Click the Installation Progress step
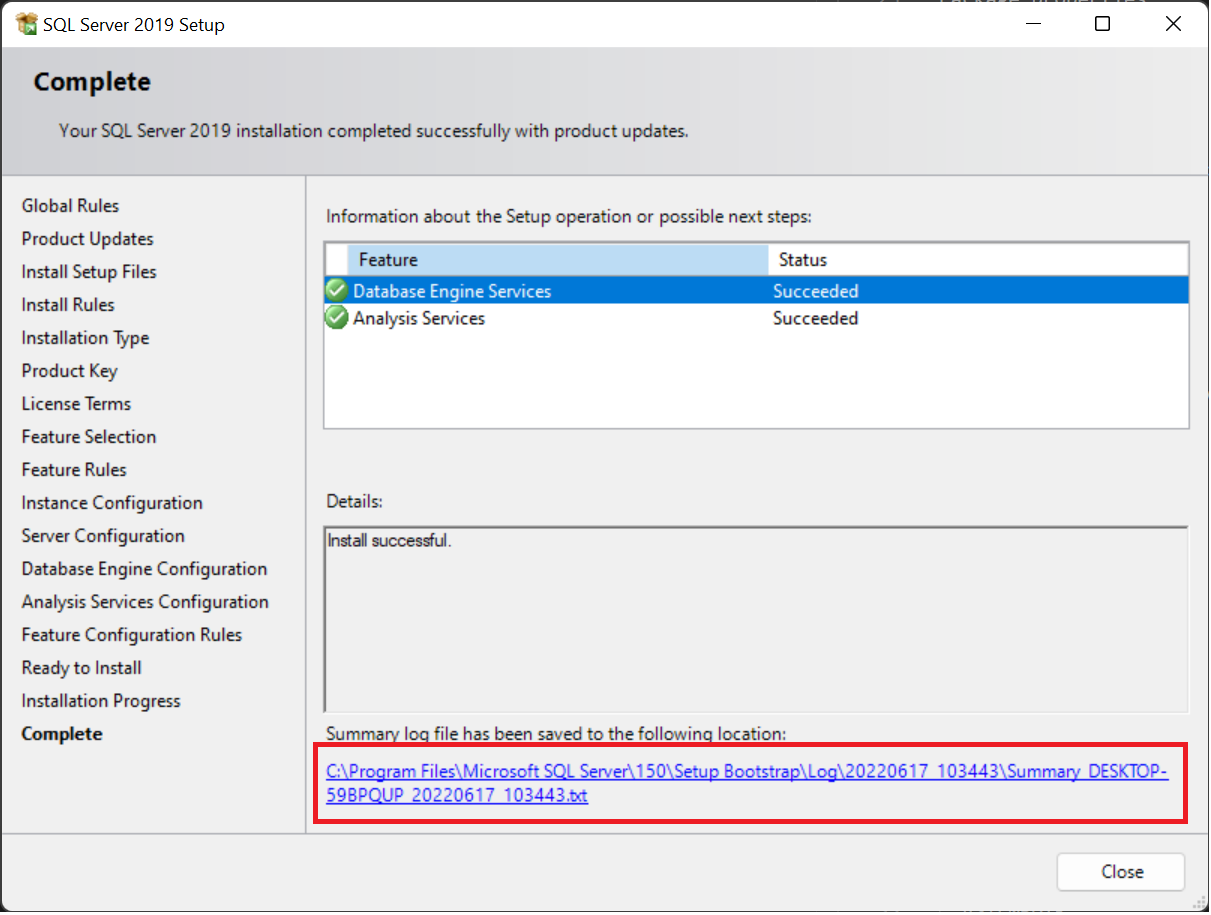The height and width of the screenshot is (915, 1211). point(101,701)
